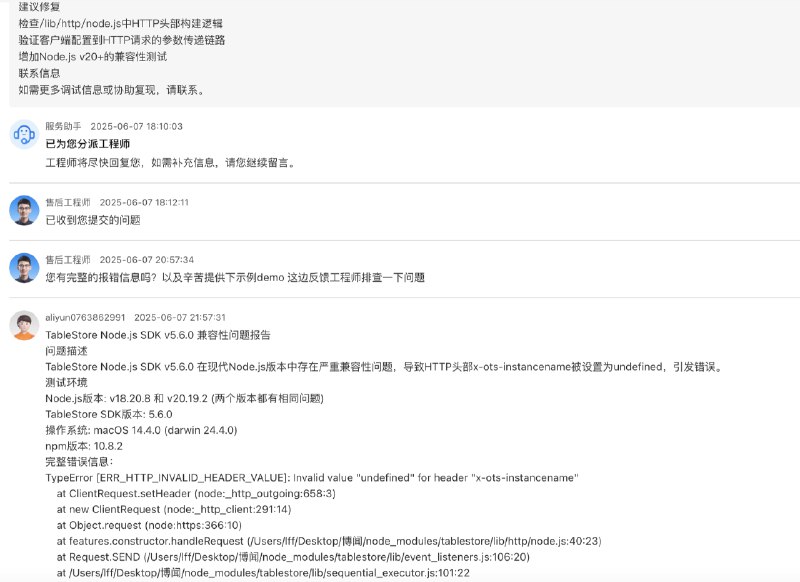
Task: Click the 服务助手 headset avatar icon
Action: click(24, 135)
